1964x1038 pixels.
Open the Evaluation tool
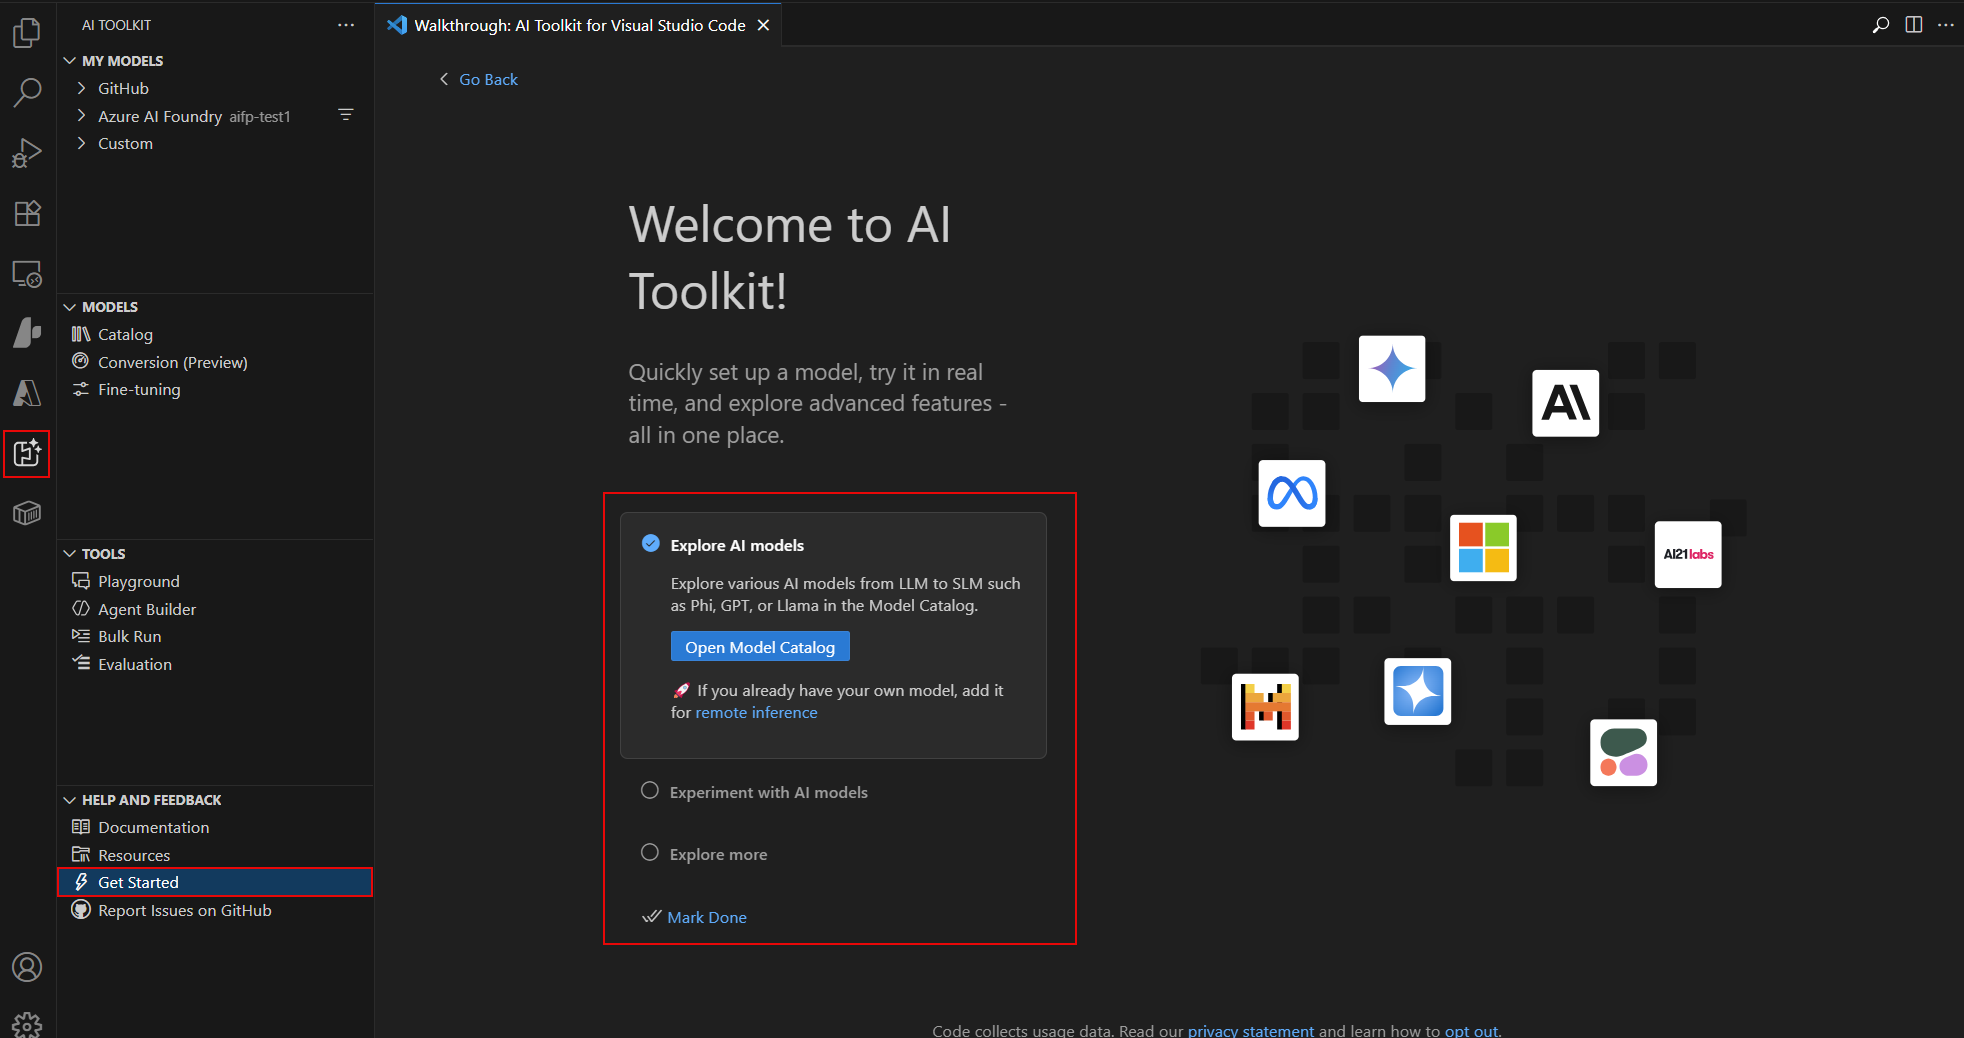pyautogui.click(x=133, y=664)
